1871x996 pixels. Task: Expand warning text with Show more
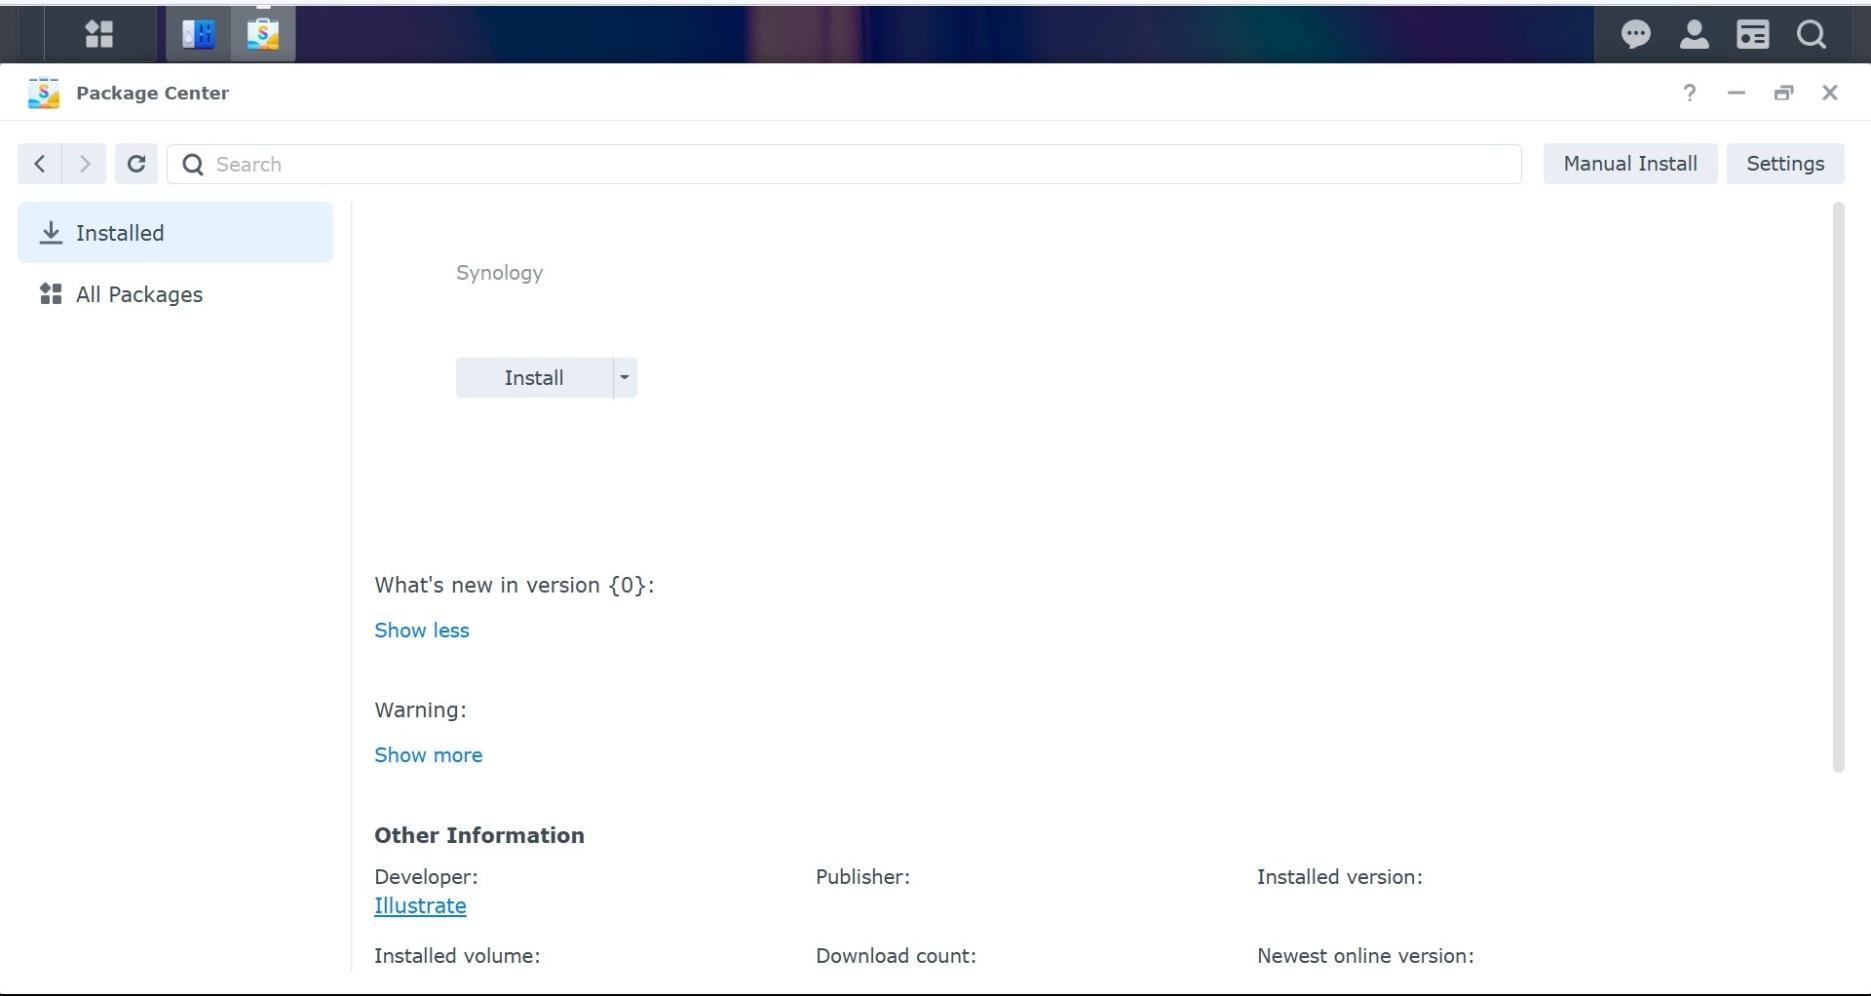click(428, 756)
